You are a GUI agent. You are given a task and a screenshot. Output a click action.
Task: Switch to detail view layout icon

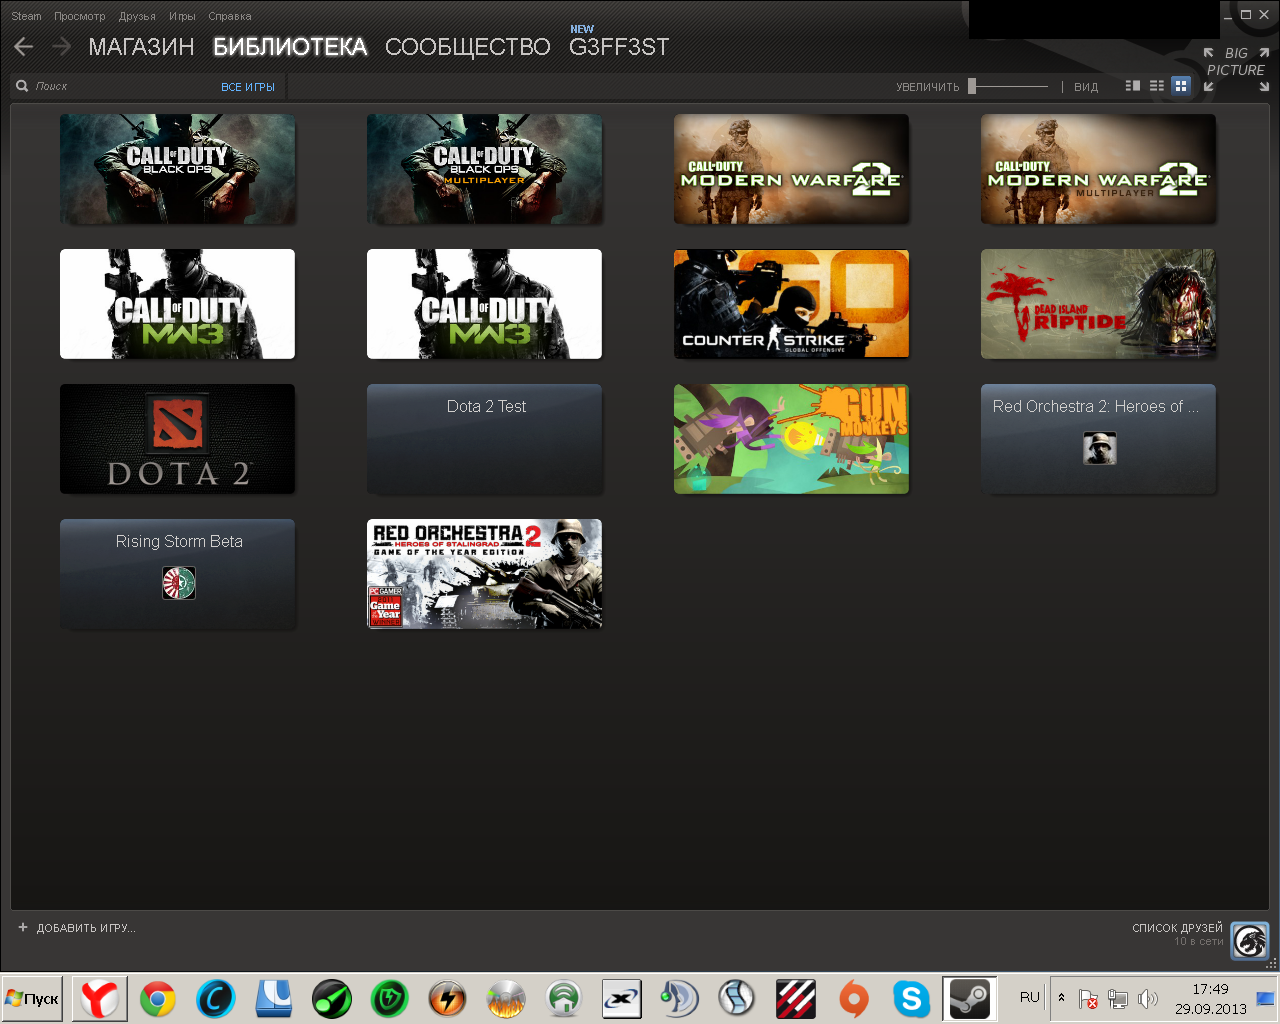click(x=1133, y=86)
